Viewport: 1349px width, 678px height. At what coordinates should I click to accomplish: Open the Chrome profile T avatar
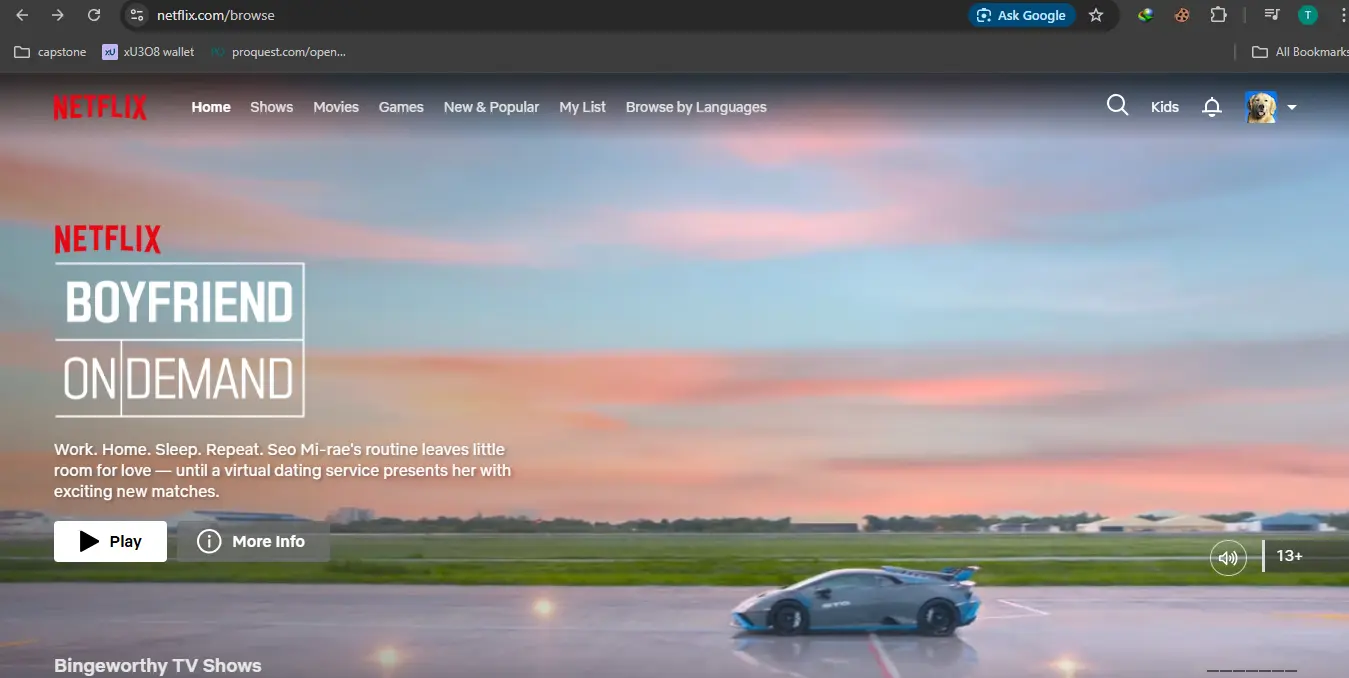coord(1307,15)
